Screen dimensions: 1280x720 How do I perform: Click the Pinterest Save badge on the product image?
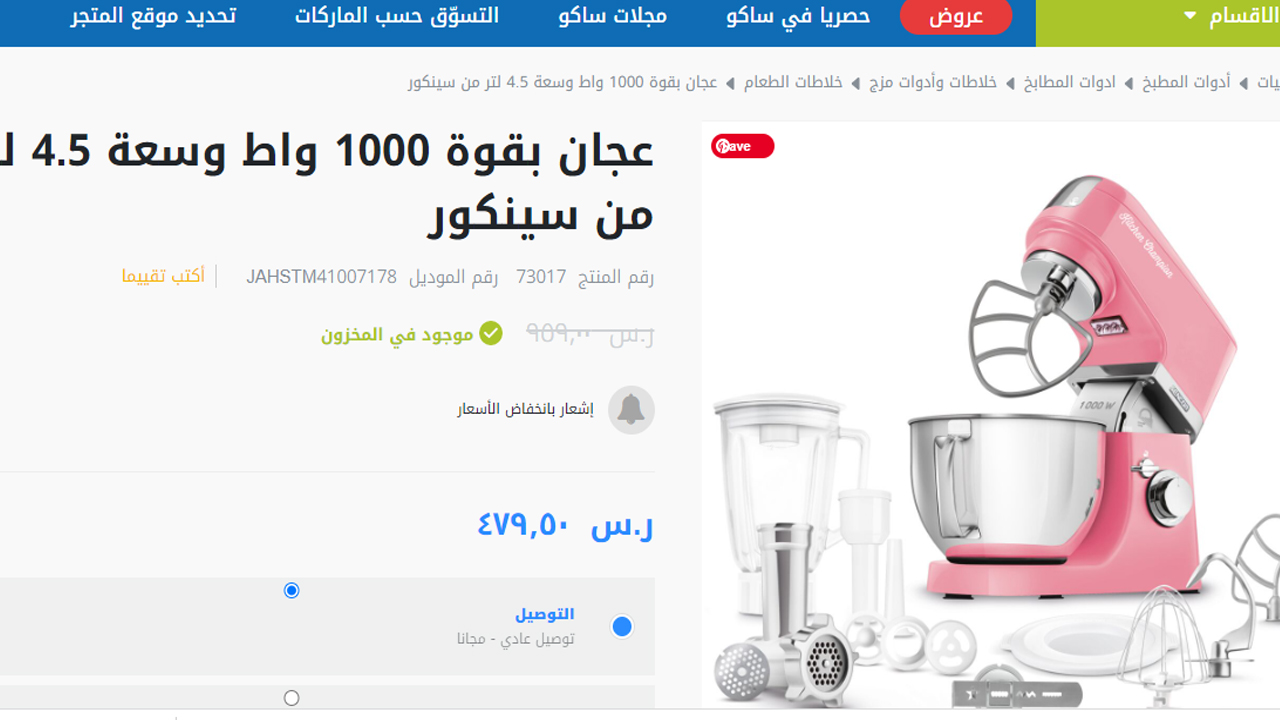742,146
